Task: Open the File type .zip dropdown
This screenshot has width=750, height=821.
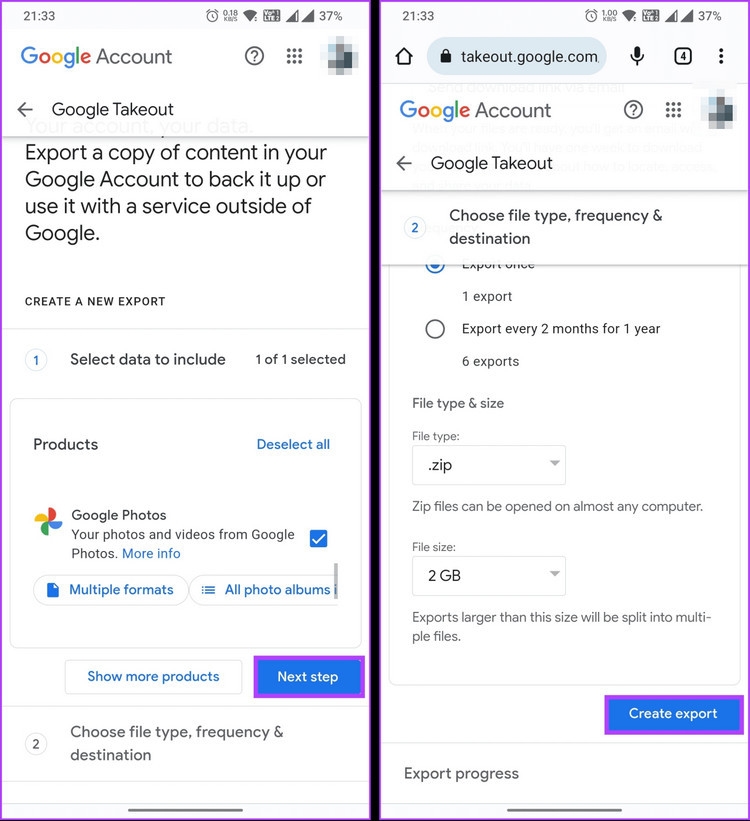Action: pyautogui.click(x=488, y=465)
